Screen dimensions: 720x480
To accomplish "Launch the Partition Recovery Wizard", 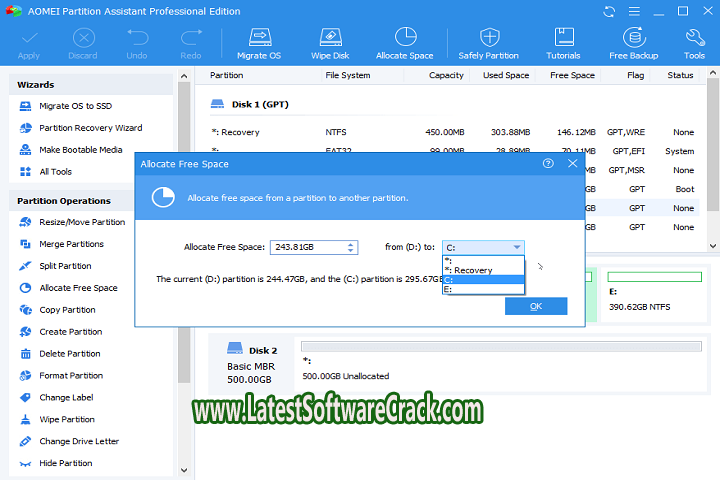I will tap(91, 128).
